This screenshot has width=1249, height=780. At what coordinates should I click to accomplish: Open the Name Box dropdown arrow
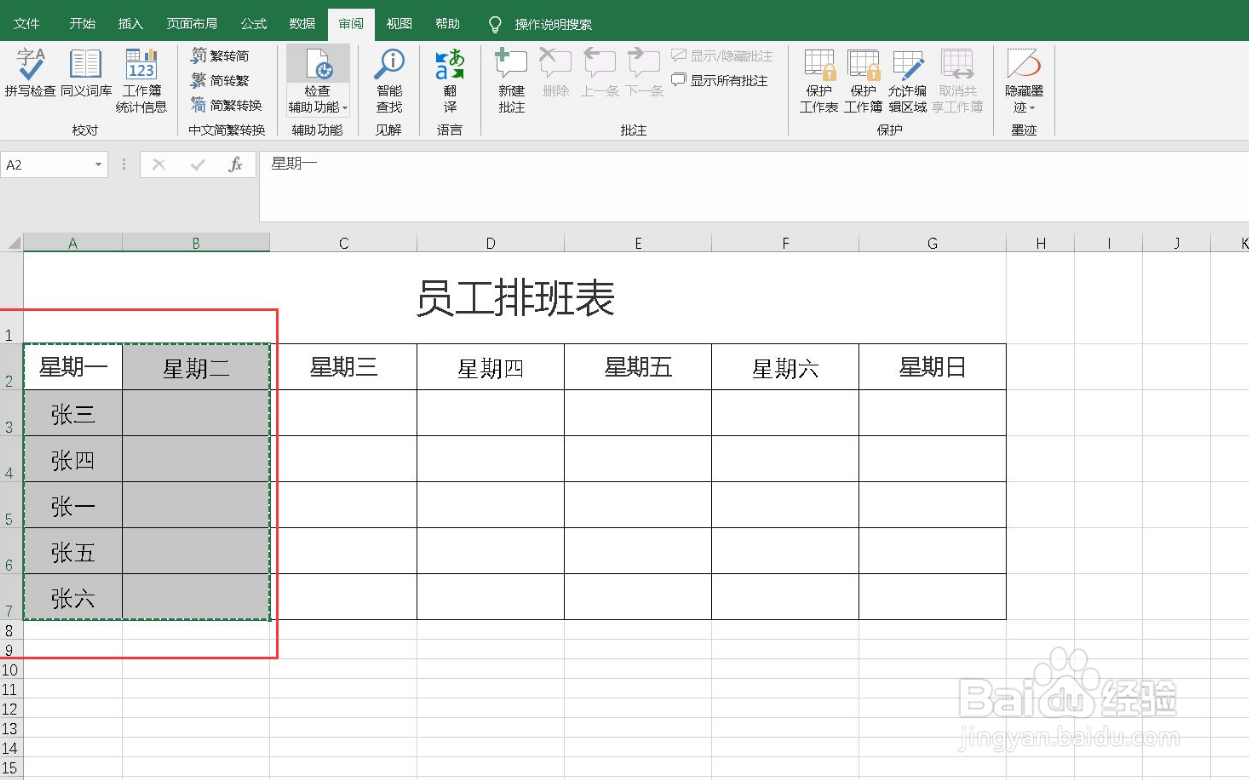pos(97,164)
